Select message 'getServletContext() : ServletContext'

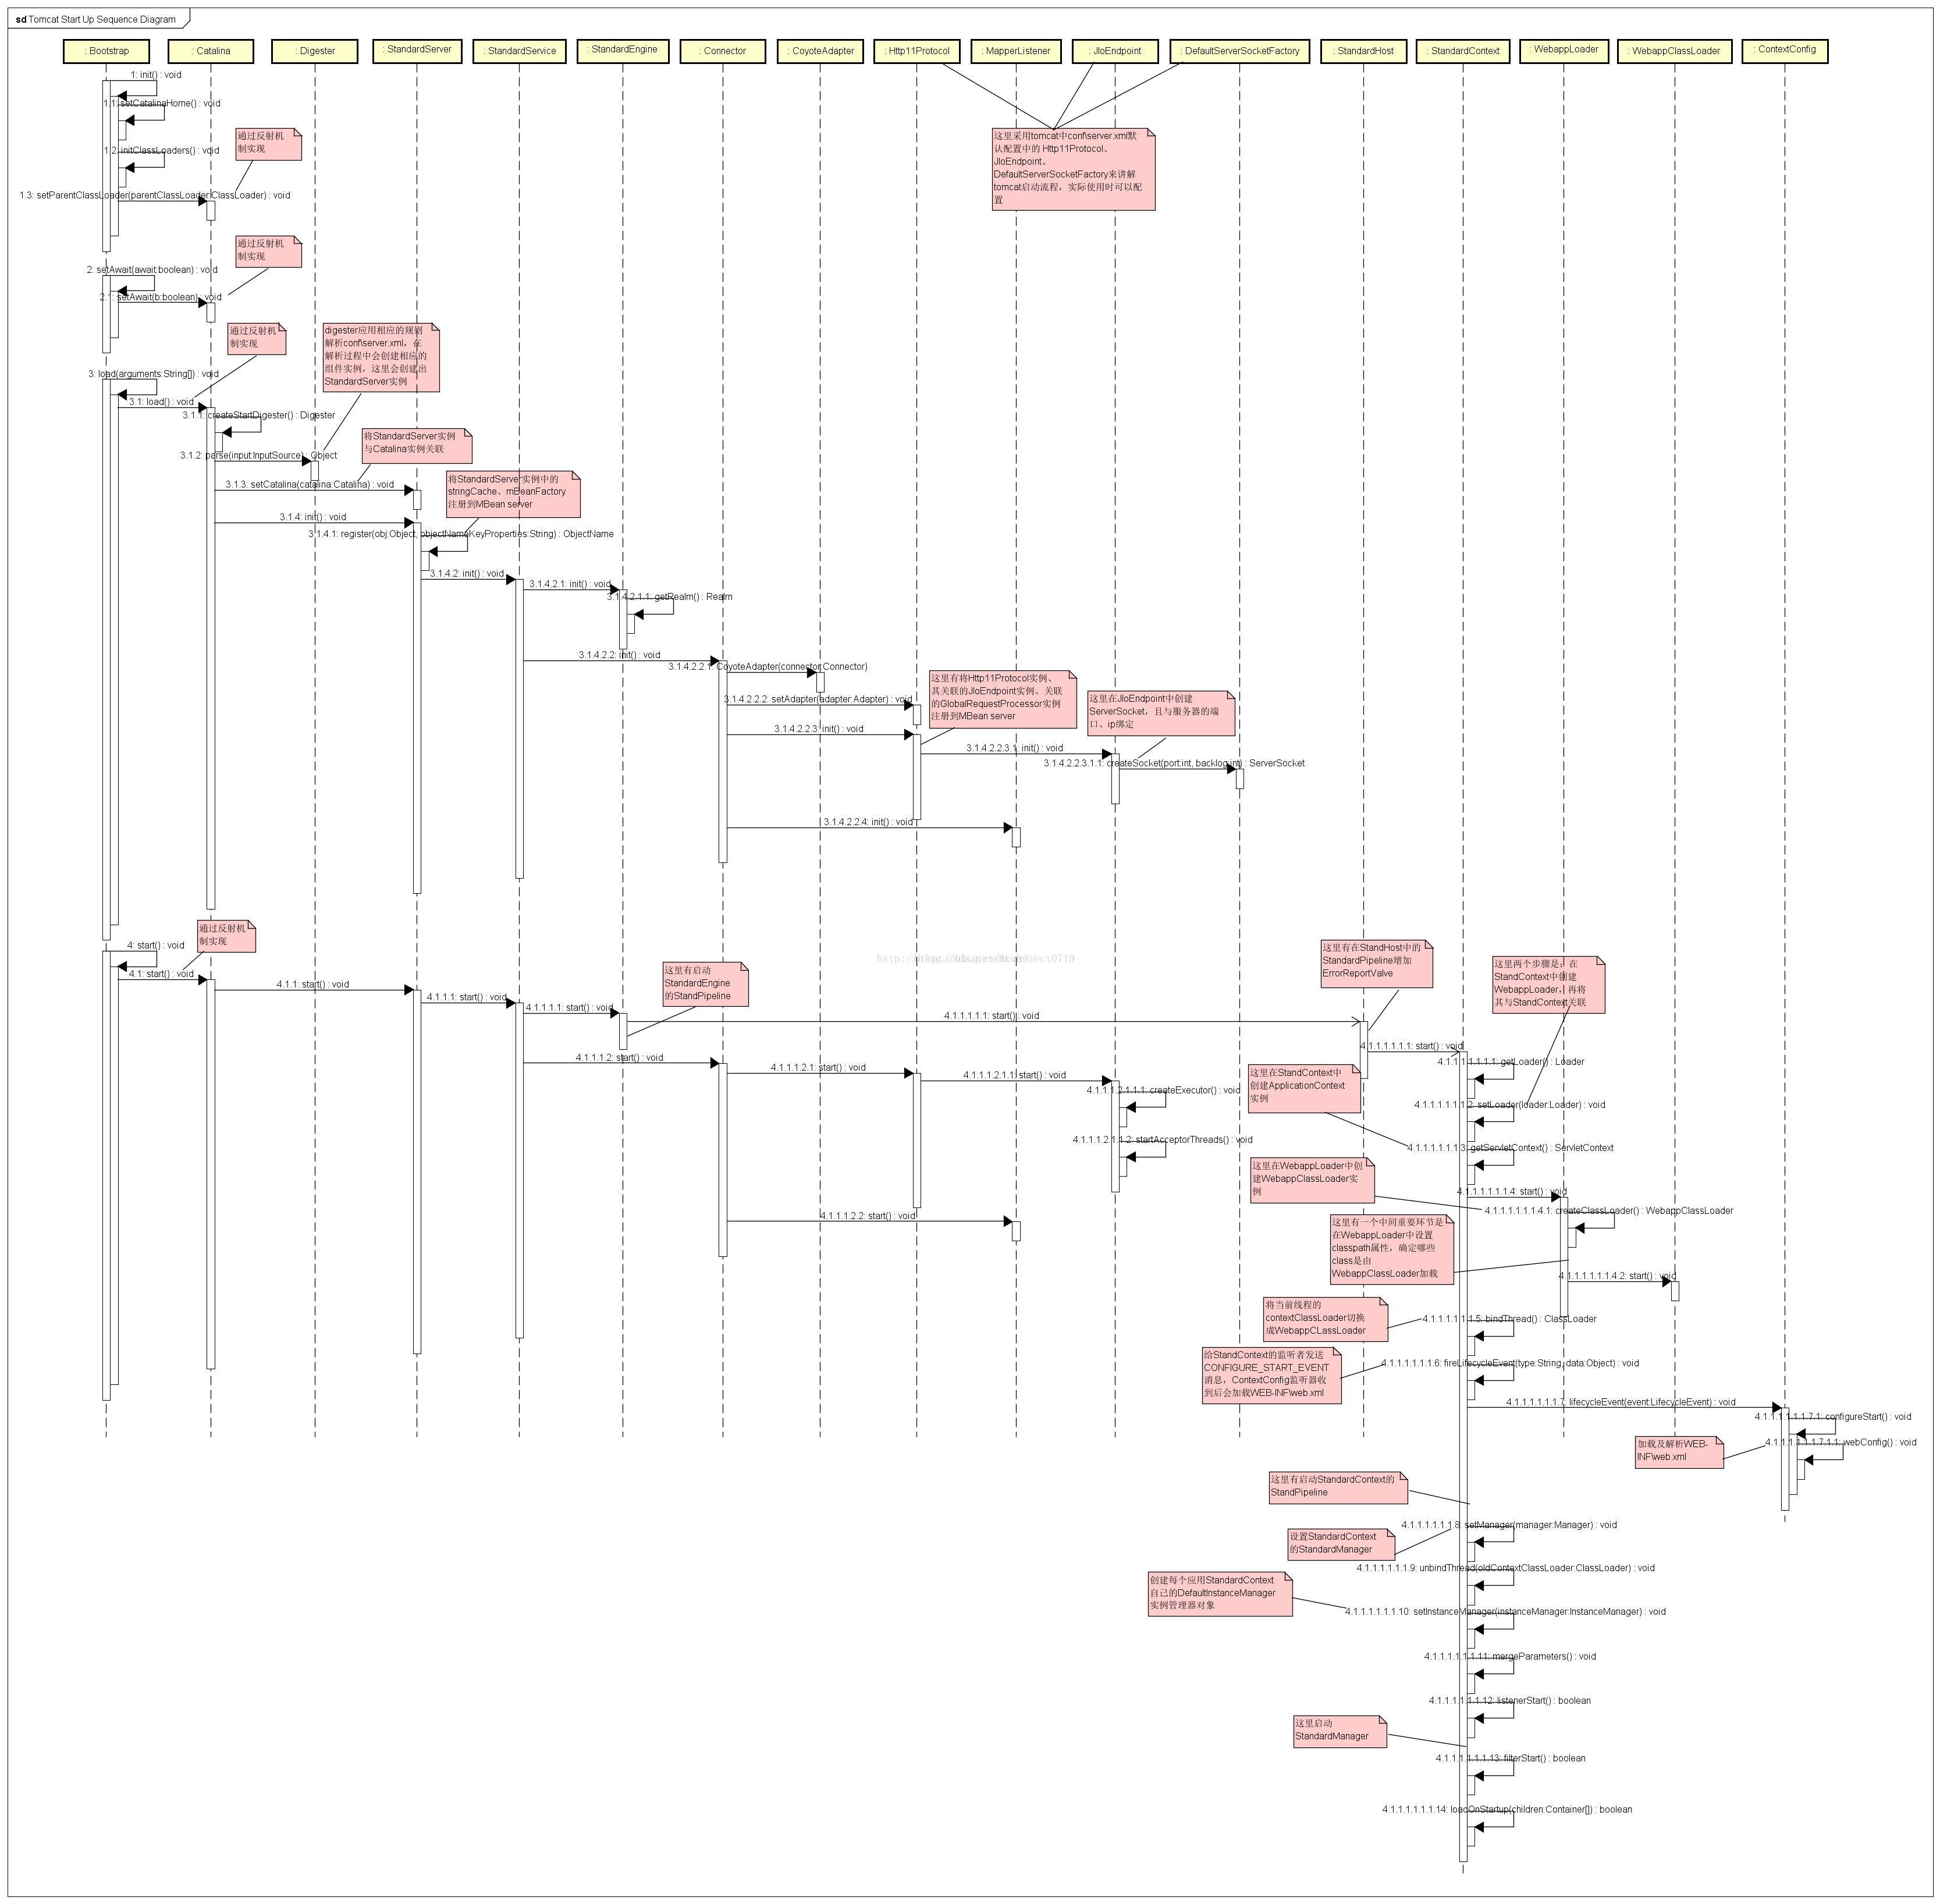tap(1511, 1148)
